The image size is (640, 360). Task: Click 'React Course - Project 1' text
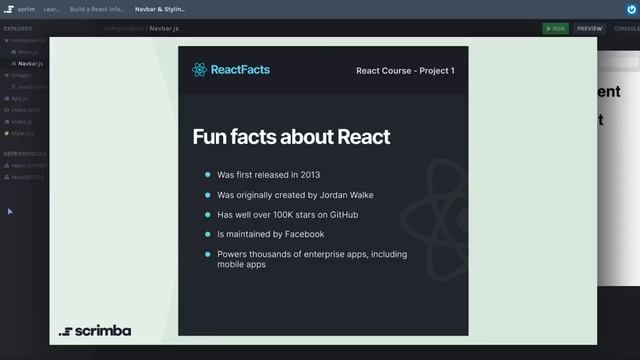405,71
